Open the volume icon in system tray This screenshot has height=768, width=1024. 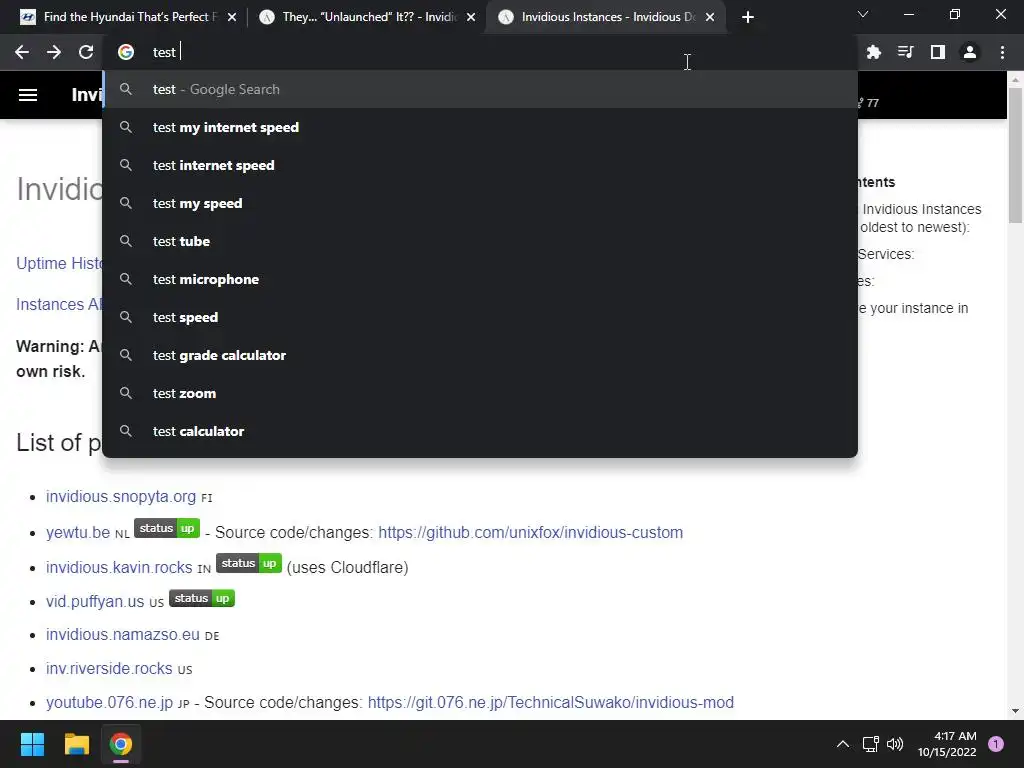pos(895,744)
